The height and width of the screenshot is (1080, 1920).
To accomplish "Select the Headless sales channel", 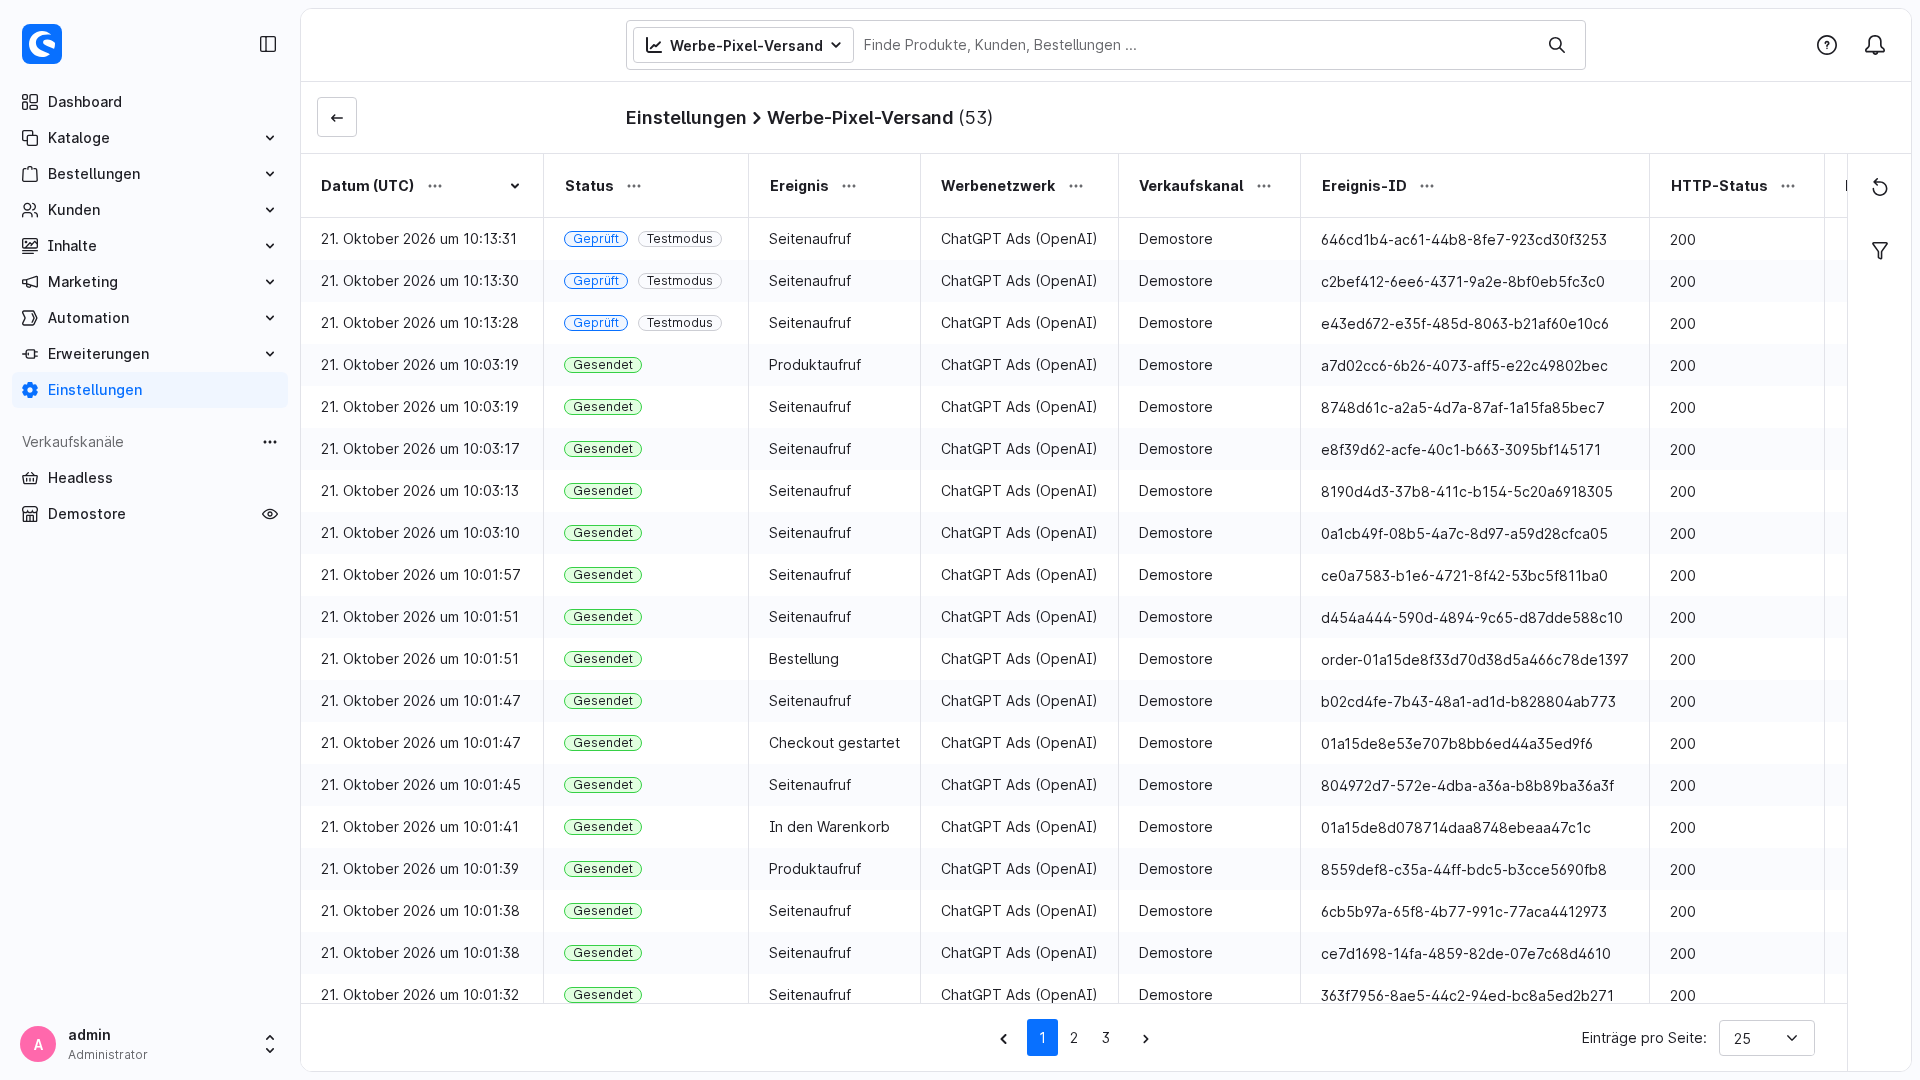I will (150, 478).
